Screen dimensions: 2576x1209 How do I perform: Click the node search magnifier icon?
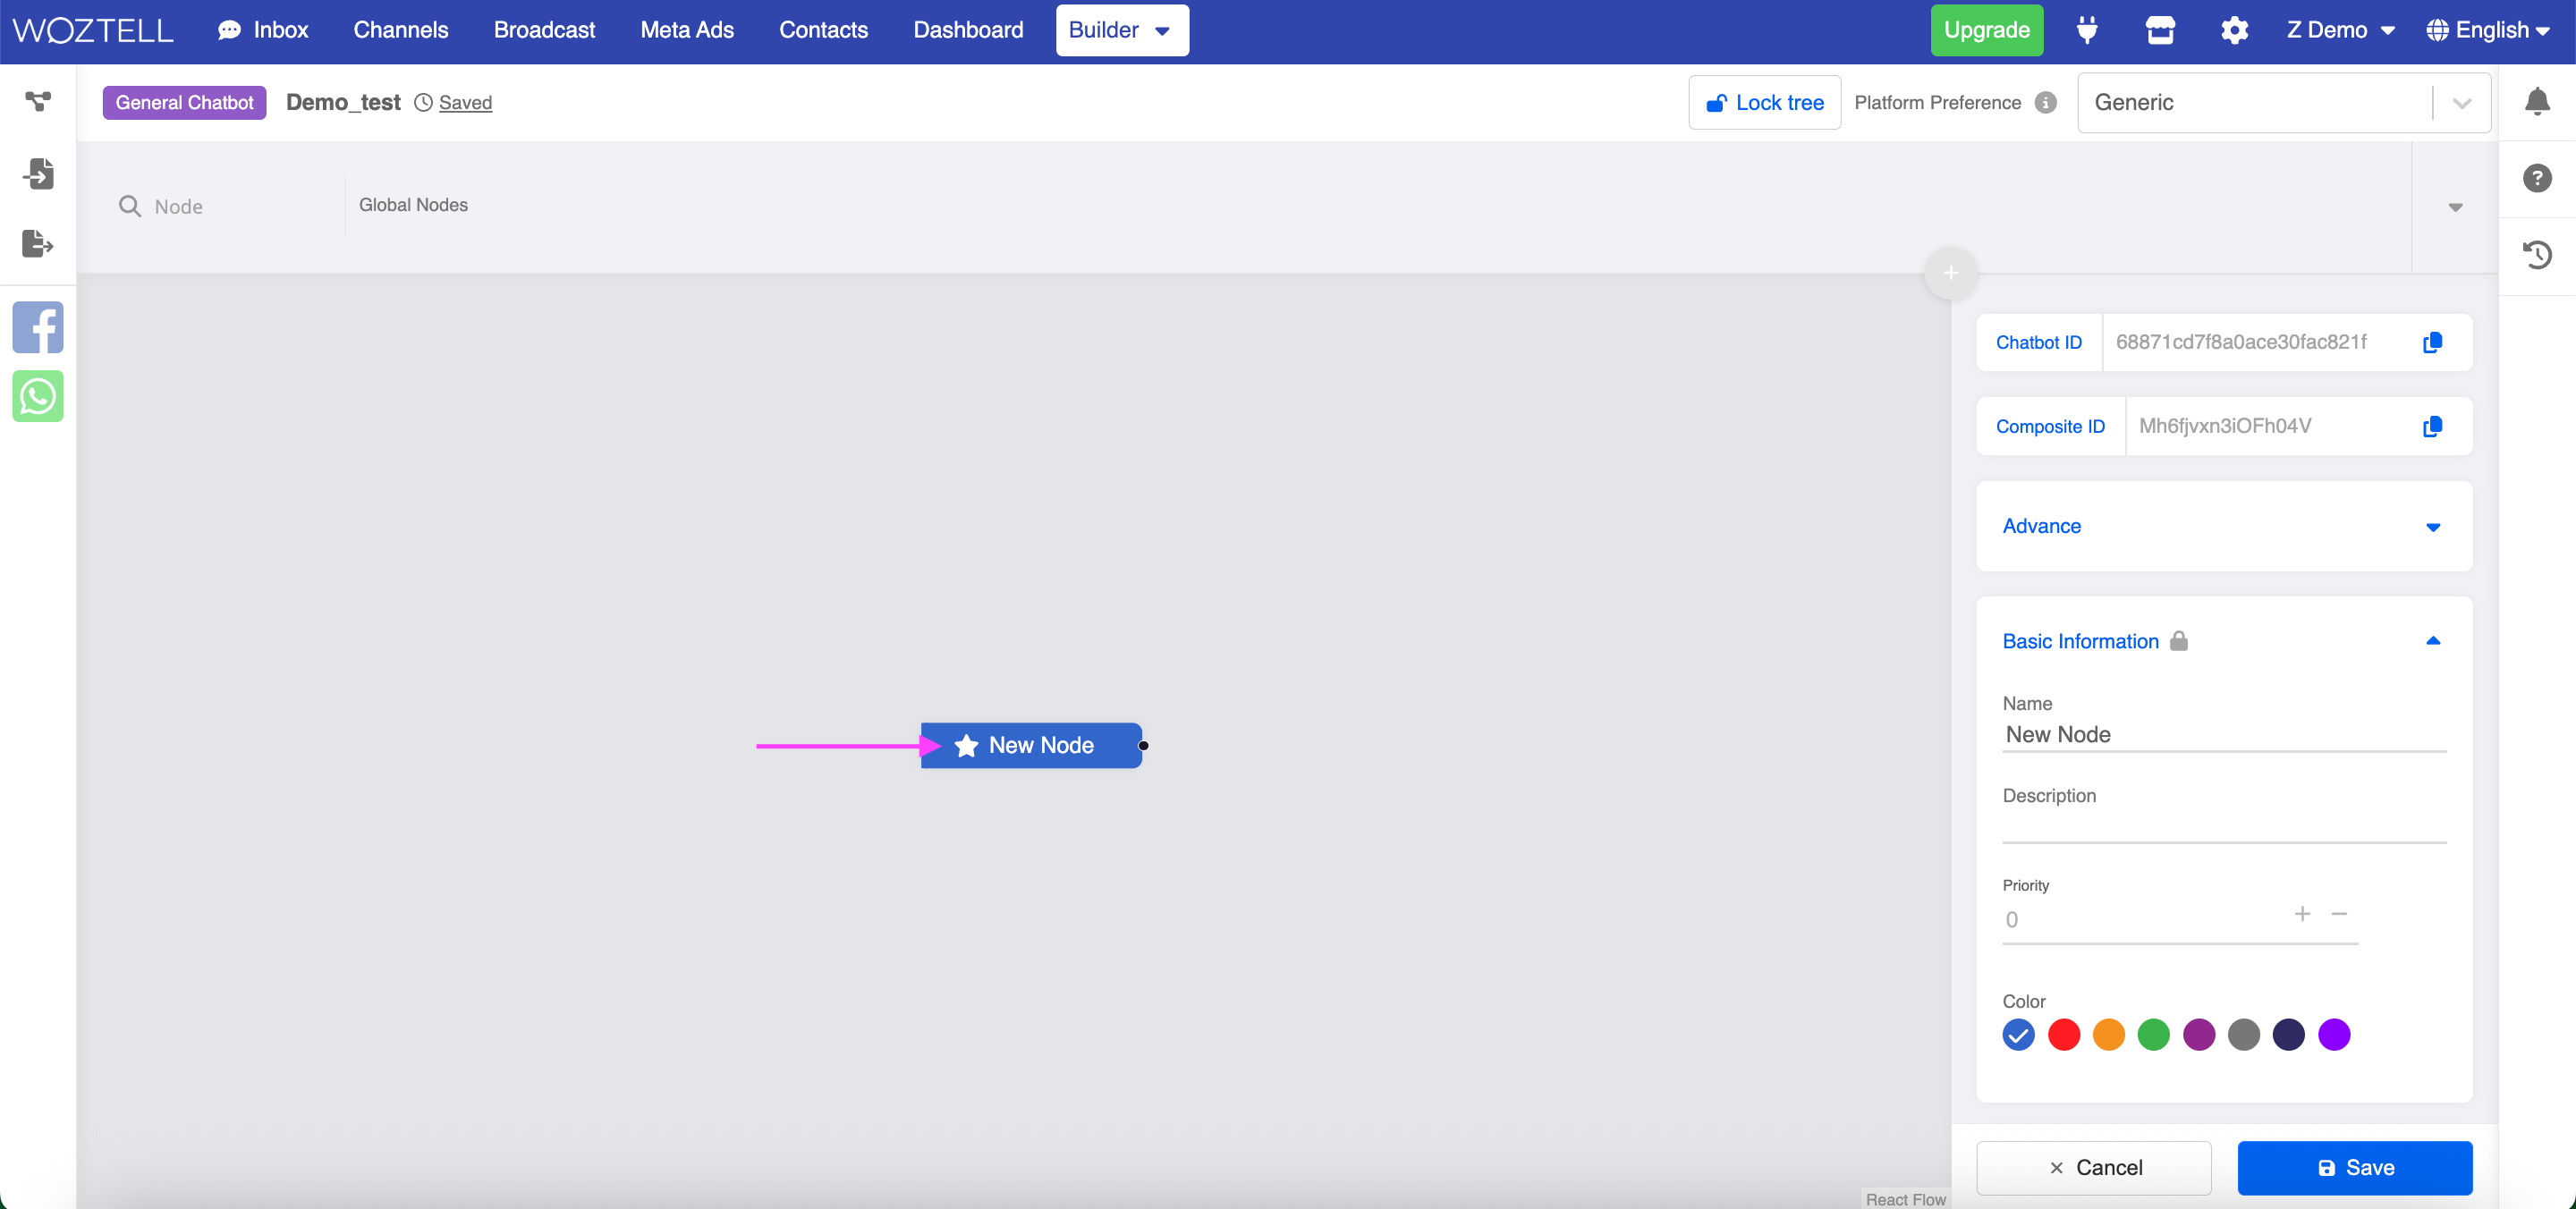(x=130, y=206)
